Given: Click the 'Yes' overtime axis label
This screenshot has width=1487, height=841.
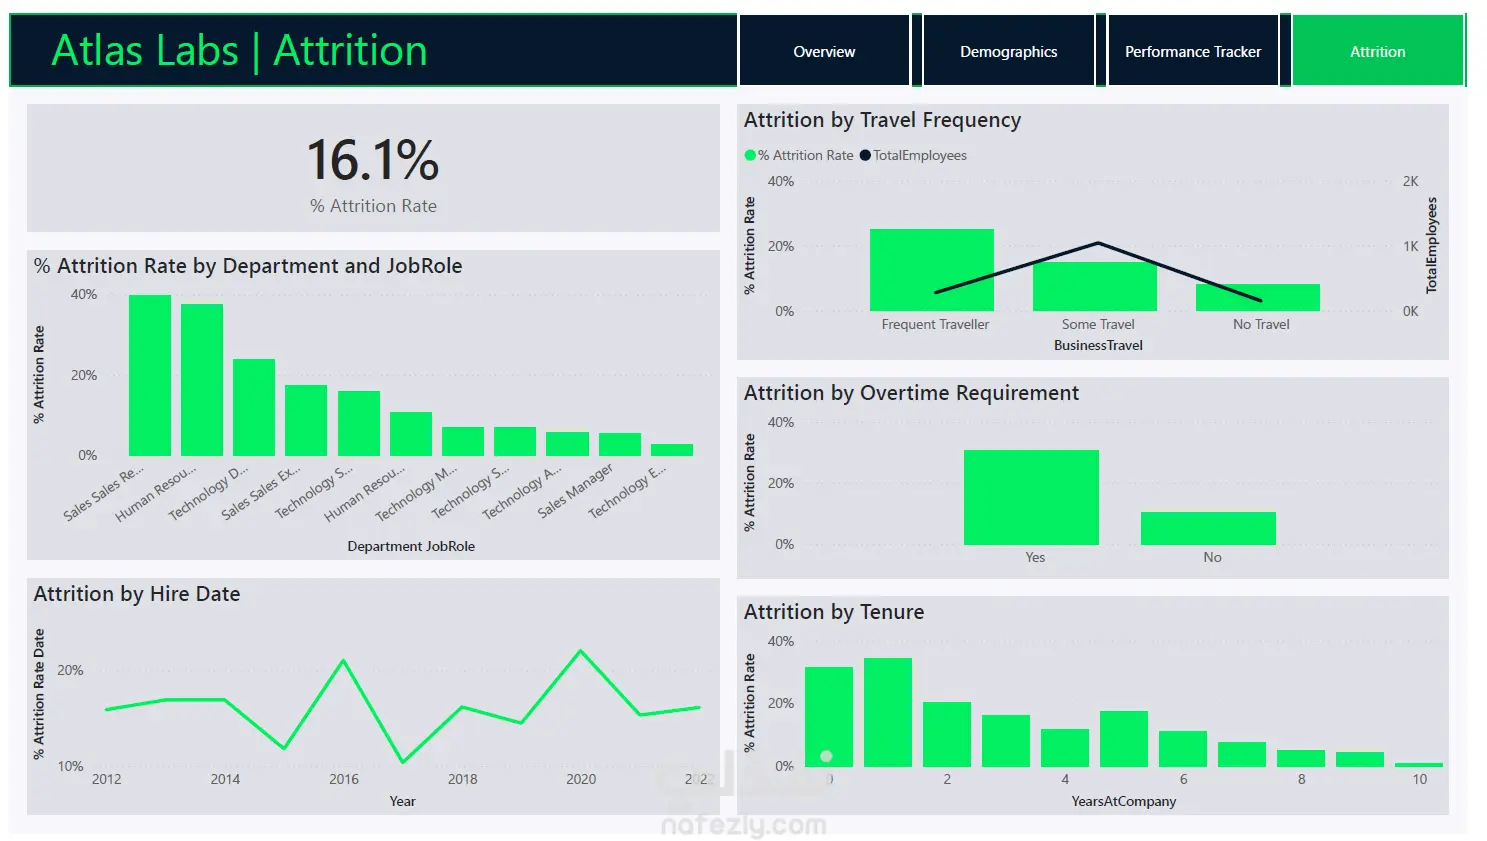Looking at the screenshot, I should [1035, 557].
